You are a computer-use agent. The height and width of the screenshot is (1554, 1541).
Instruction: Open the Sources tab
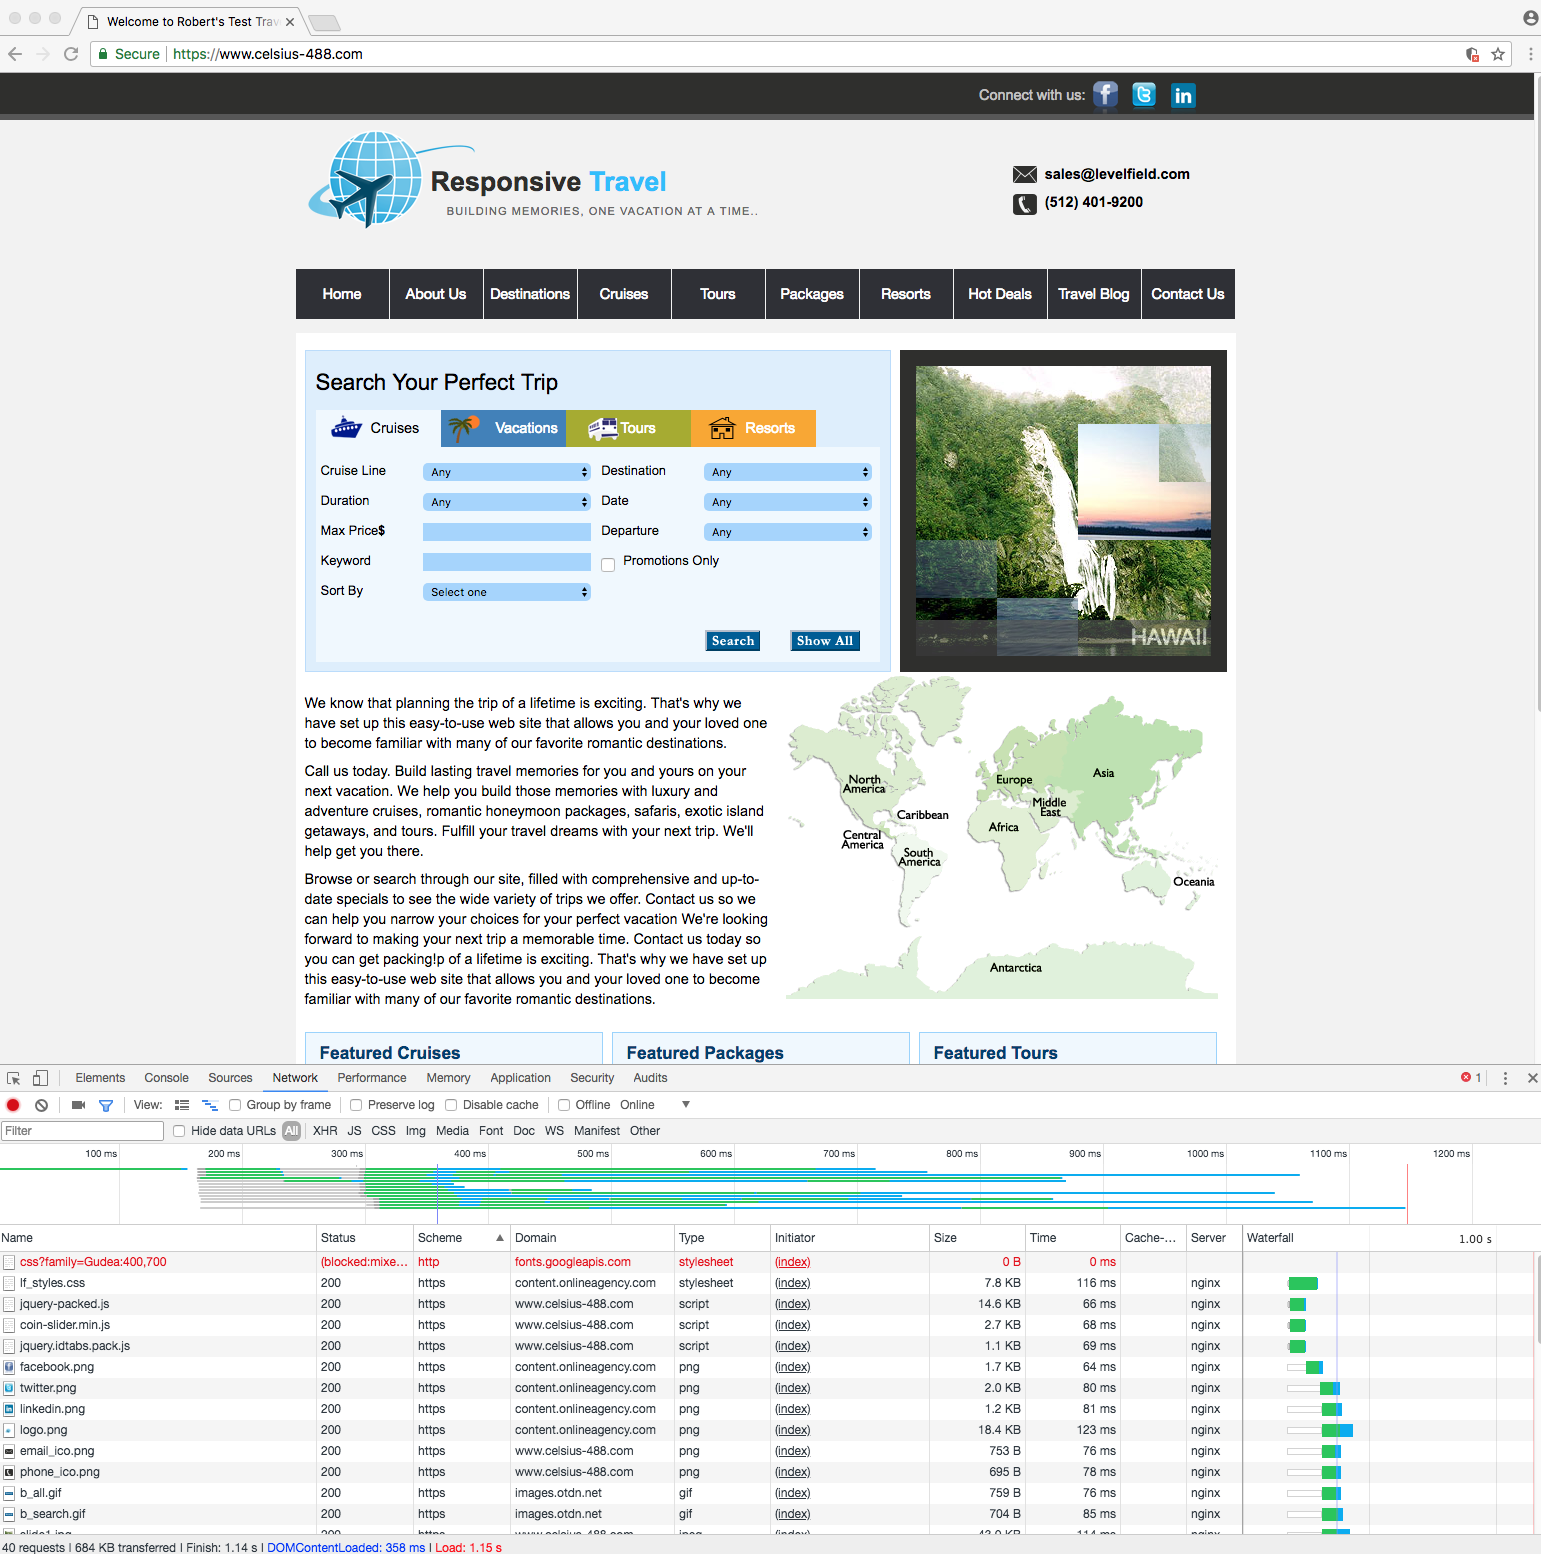[x=230, y=1078]
